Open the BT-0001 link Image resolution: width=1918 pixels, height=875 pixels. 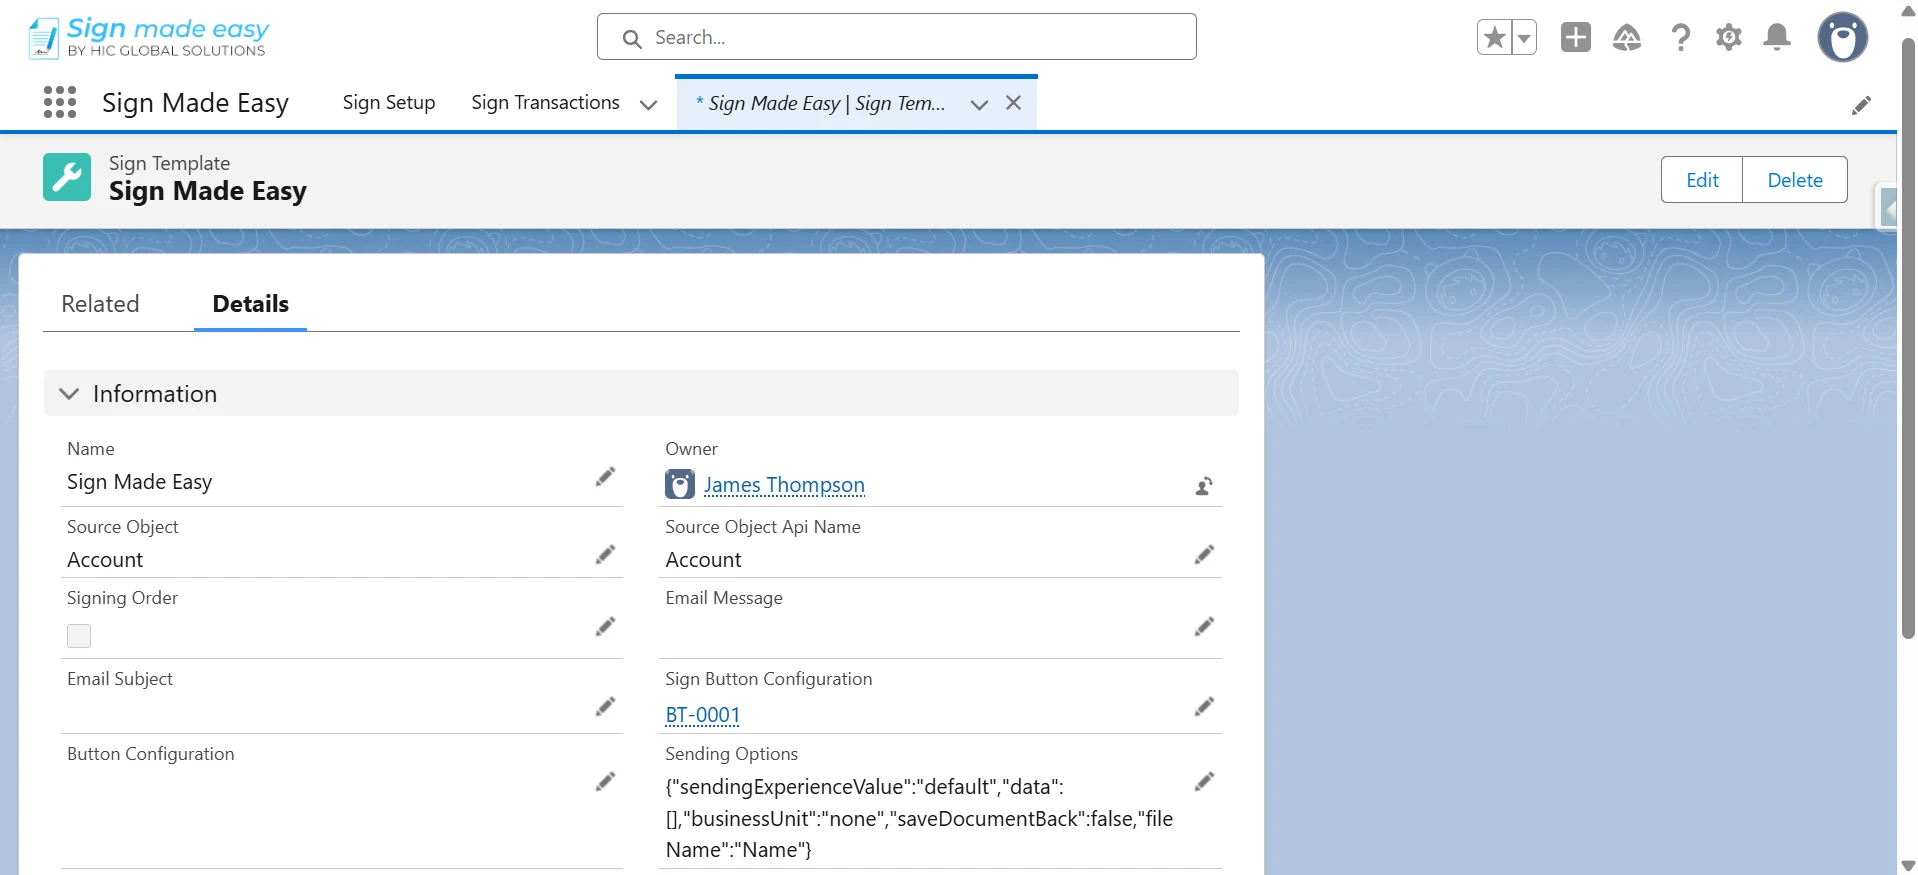point(703,715)
